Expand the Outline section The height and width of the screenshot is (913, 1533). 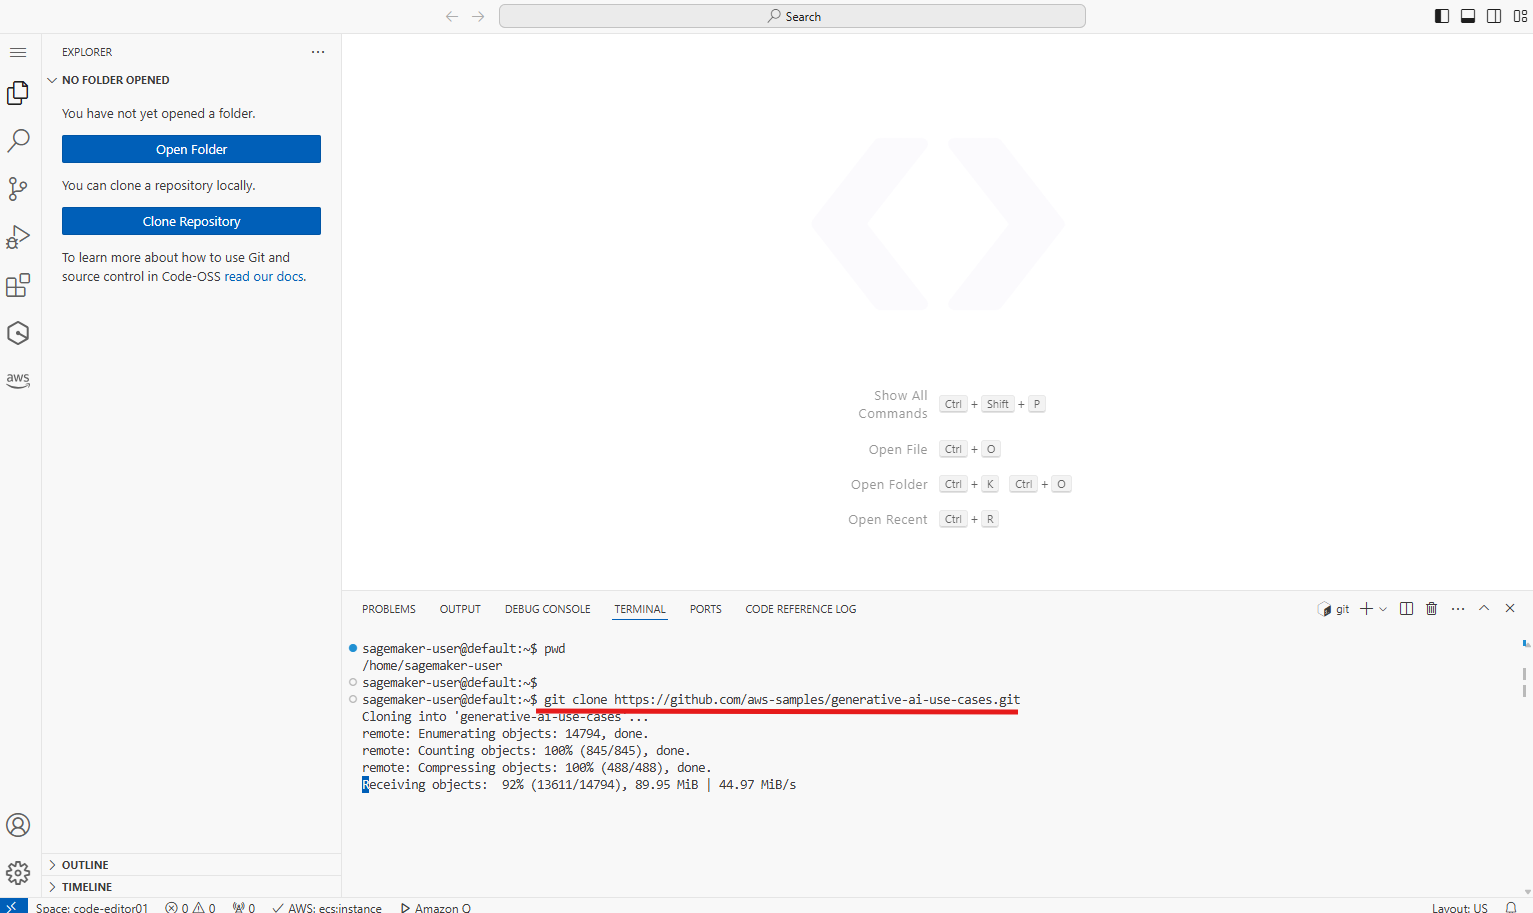point(85,865)
